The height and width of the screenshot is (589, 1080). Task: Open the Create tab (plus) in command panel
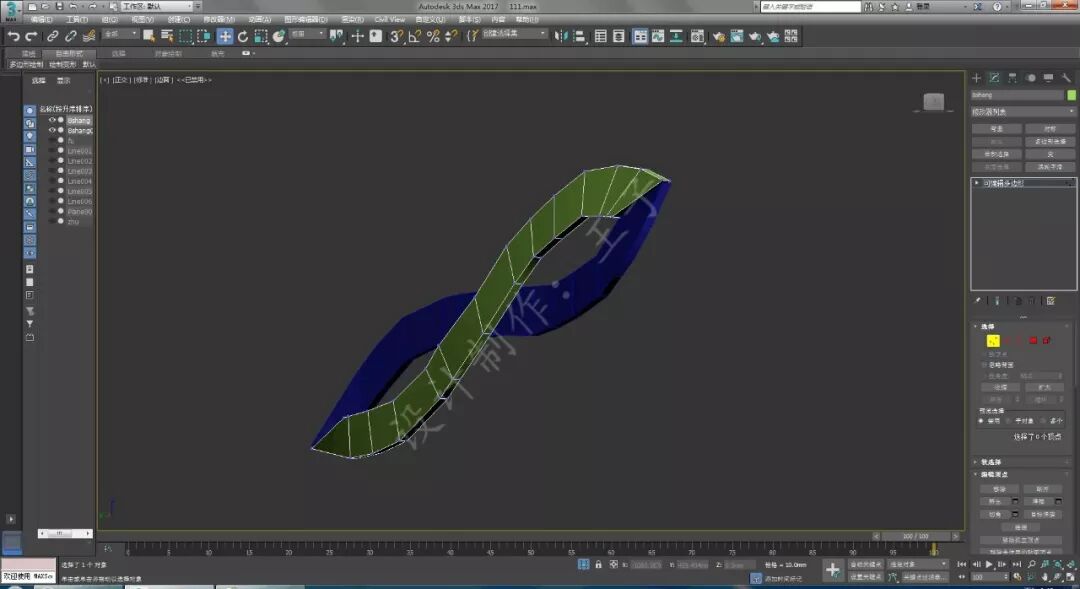pos(977,78)
